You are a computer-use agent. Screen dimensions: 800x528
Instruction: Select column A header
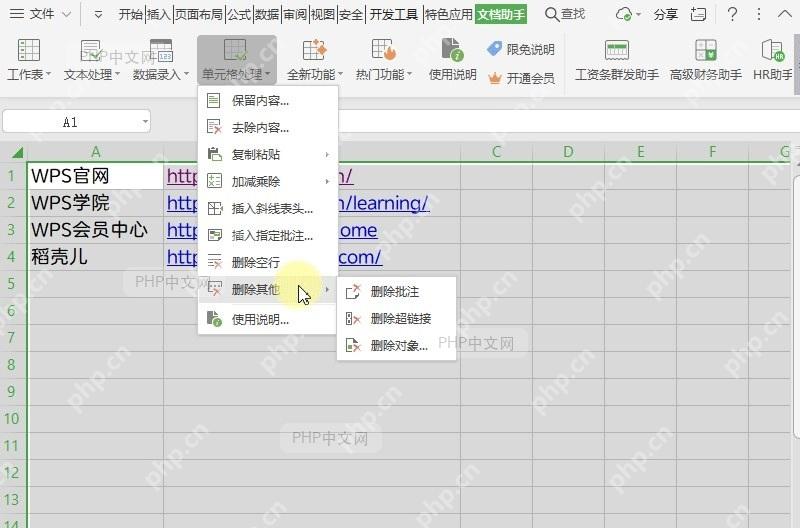(95, 152)
